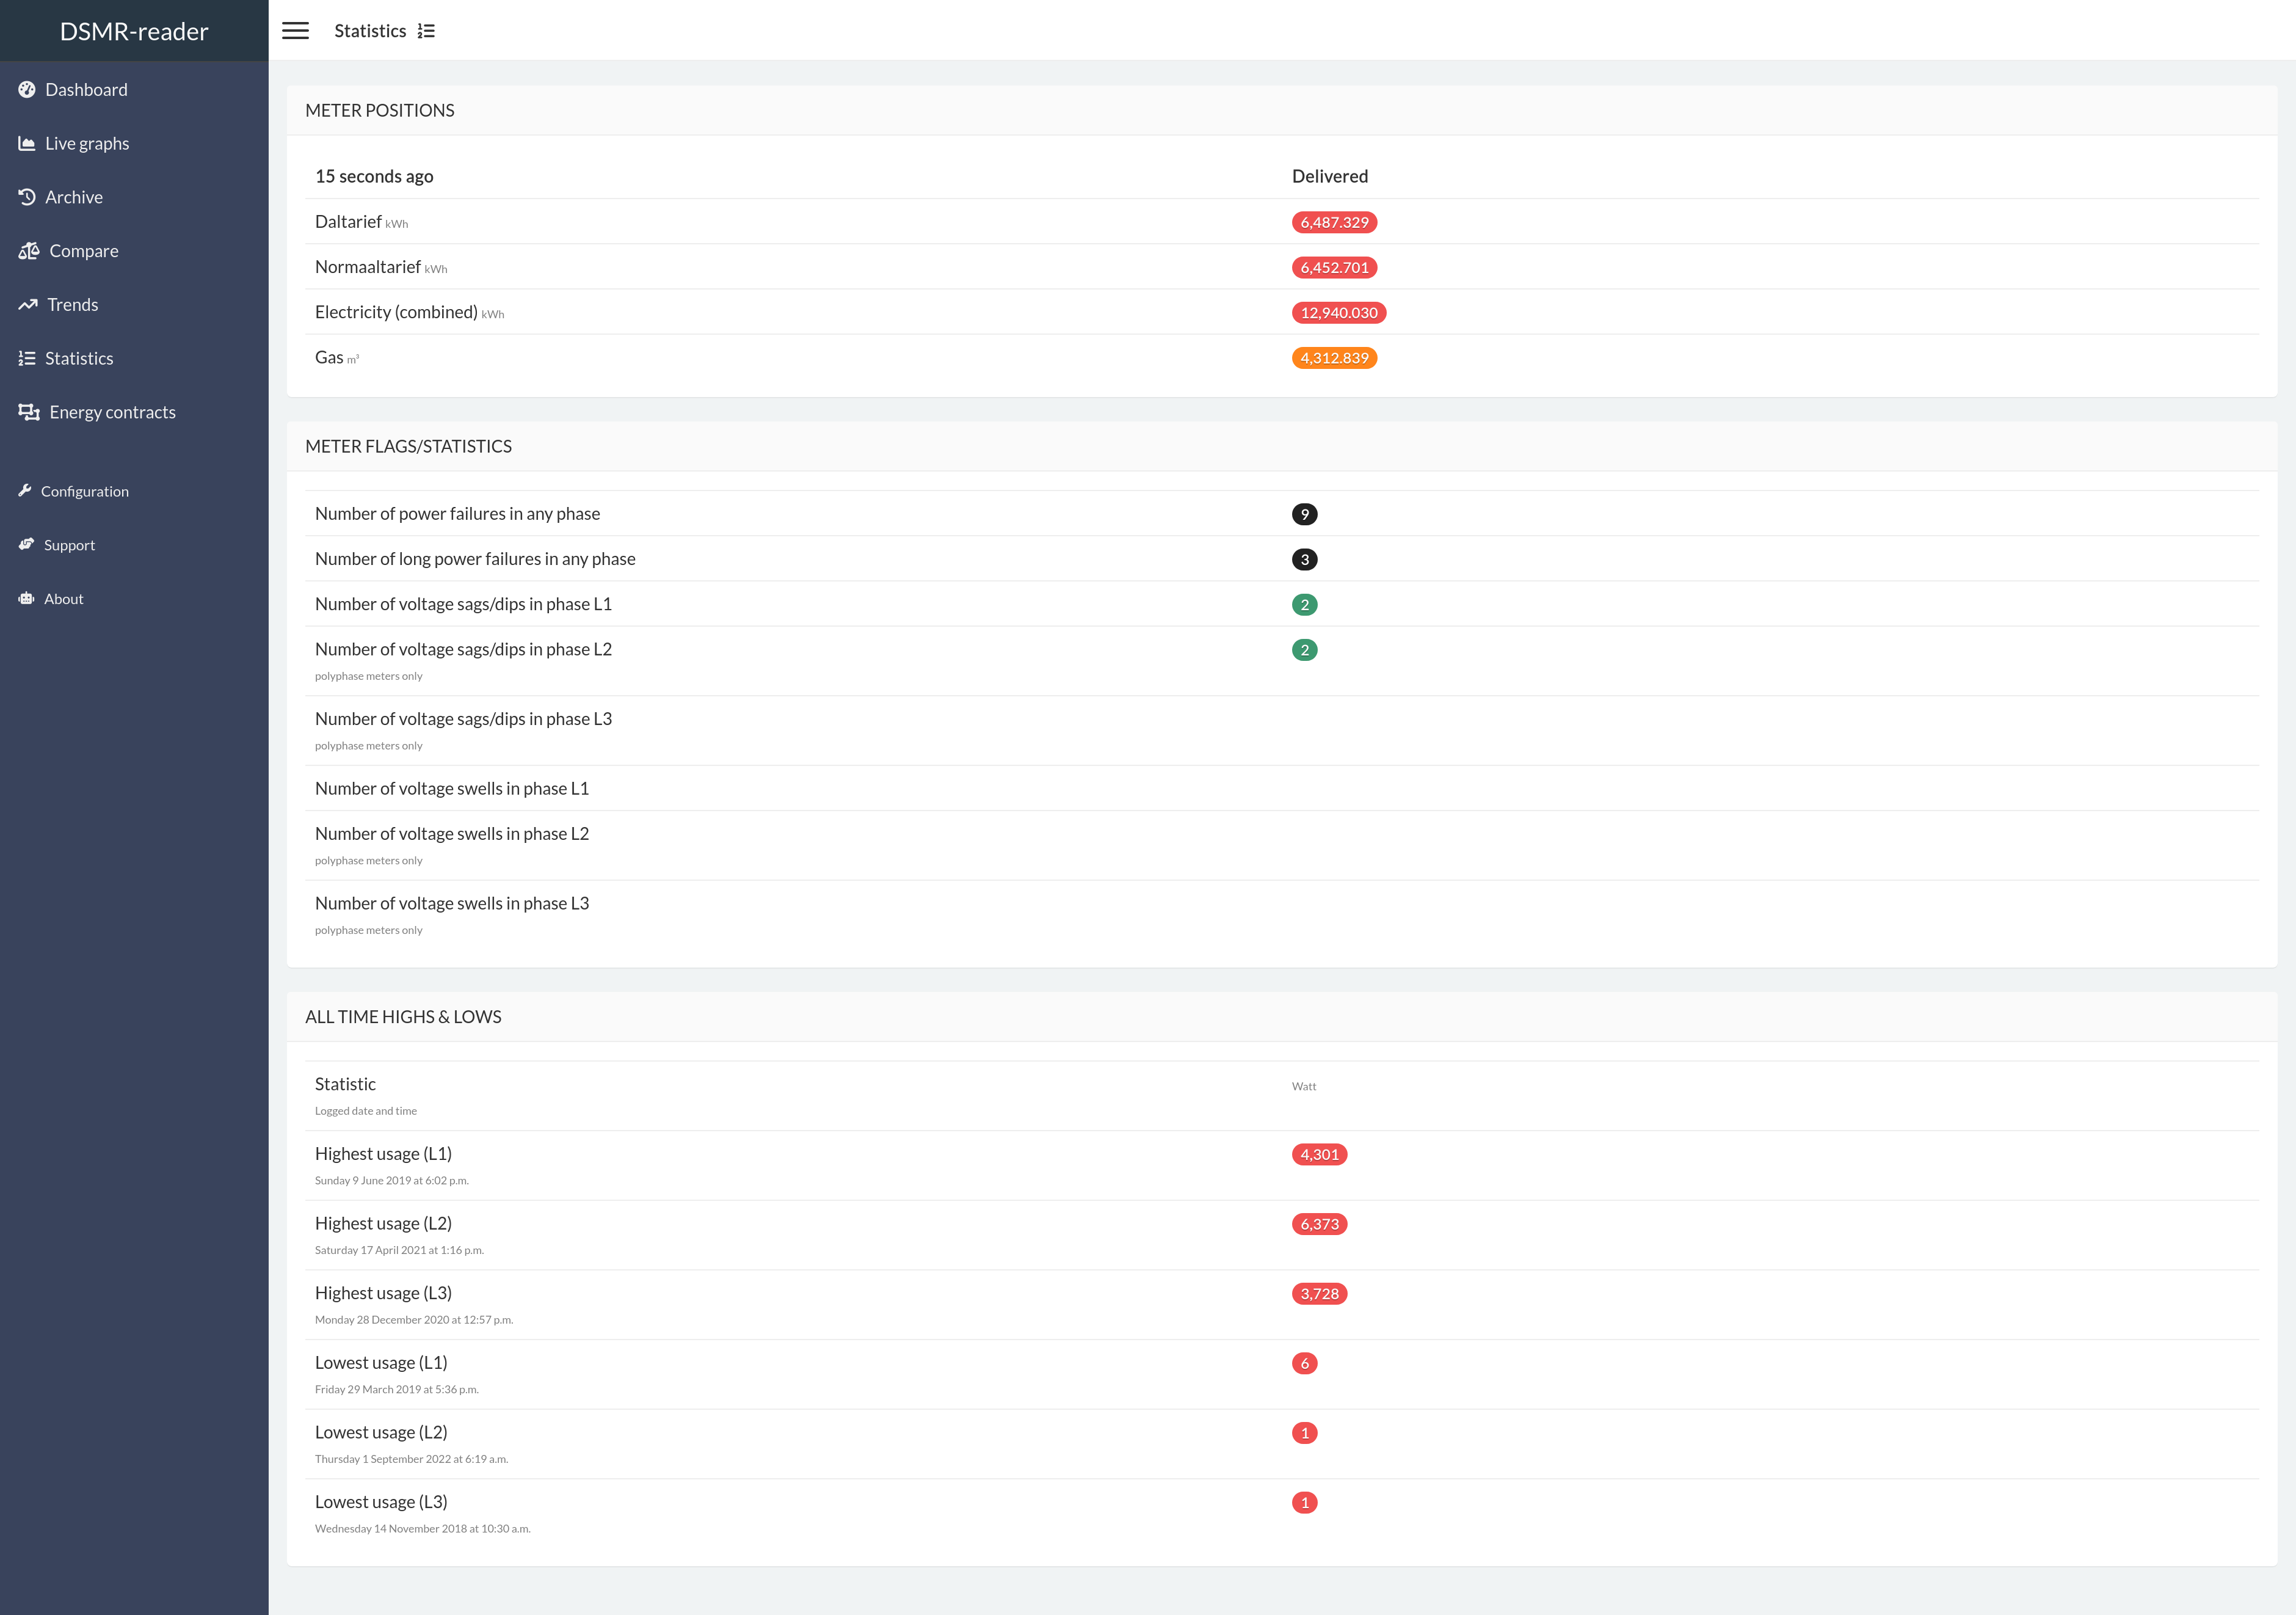2296x1615 pixels.
Task: Click the Statistics header numbered-list icon
Action: (426, 31)
